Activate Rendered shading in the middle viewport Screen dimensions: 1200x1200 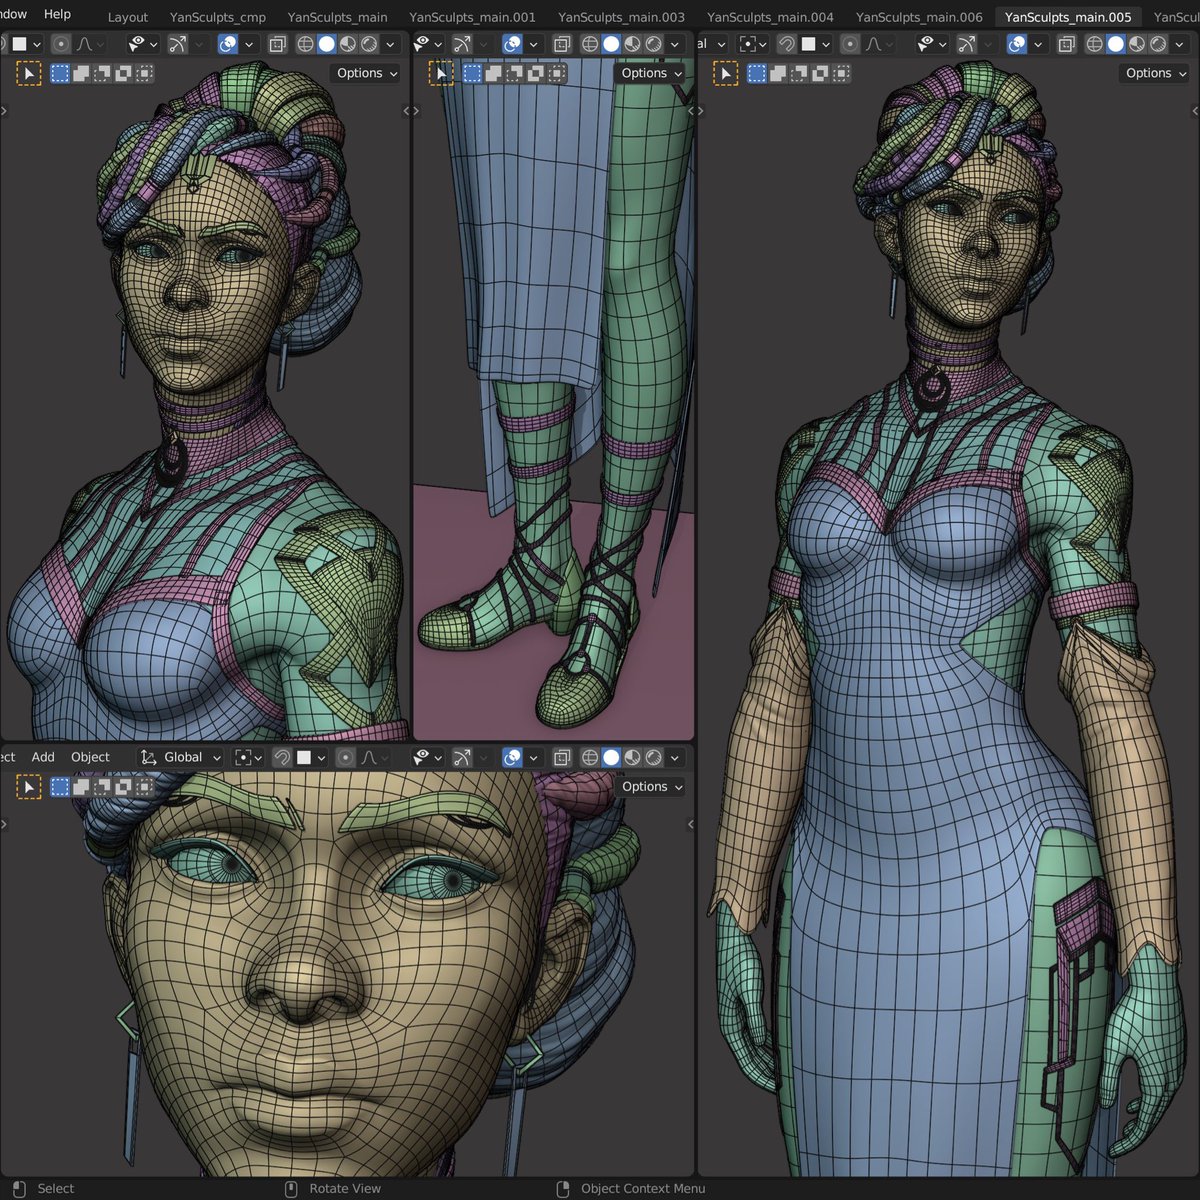tap(654, 44)
